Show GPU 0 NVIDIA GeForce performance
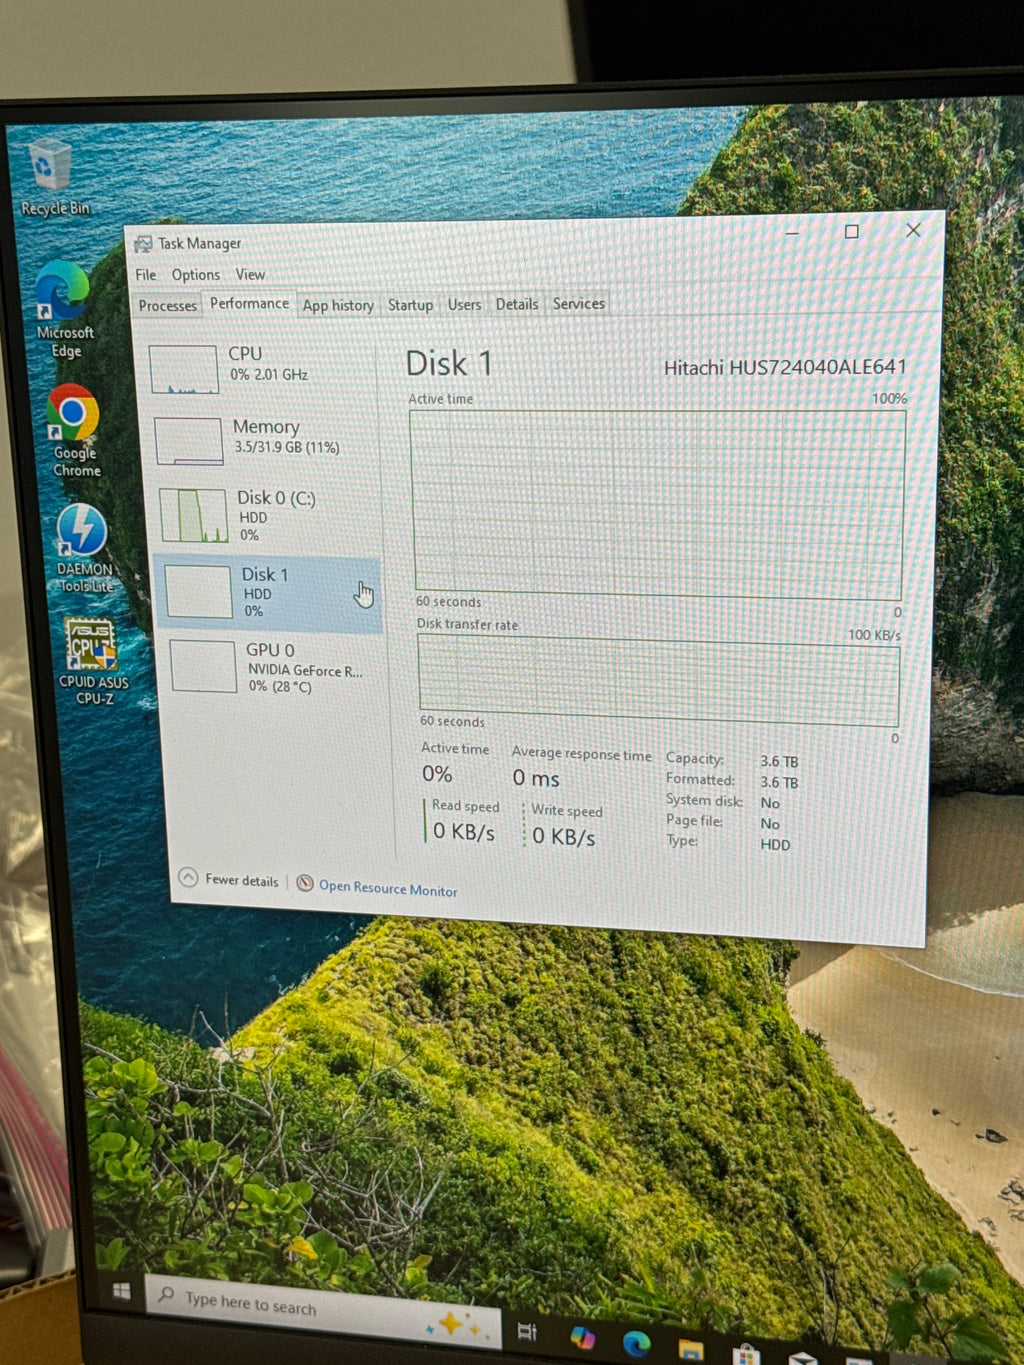 pos(274,667)
